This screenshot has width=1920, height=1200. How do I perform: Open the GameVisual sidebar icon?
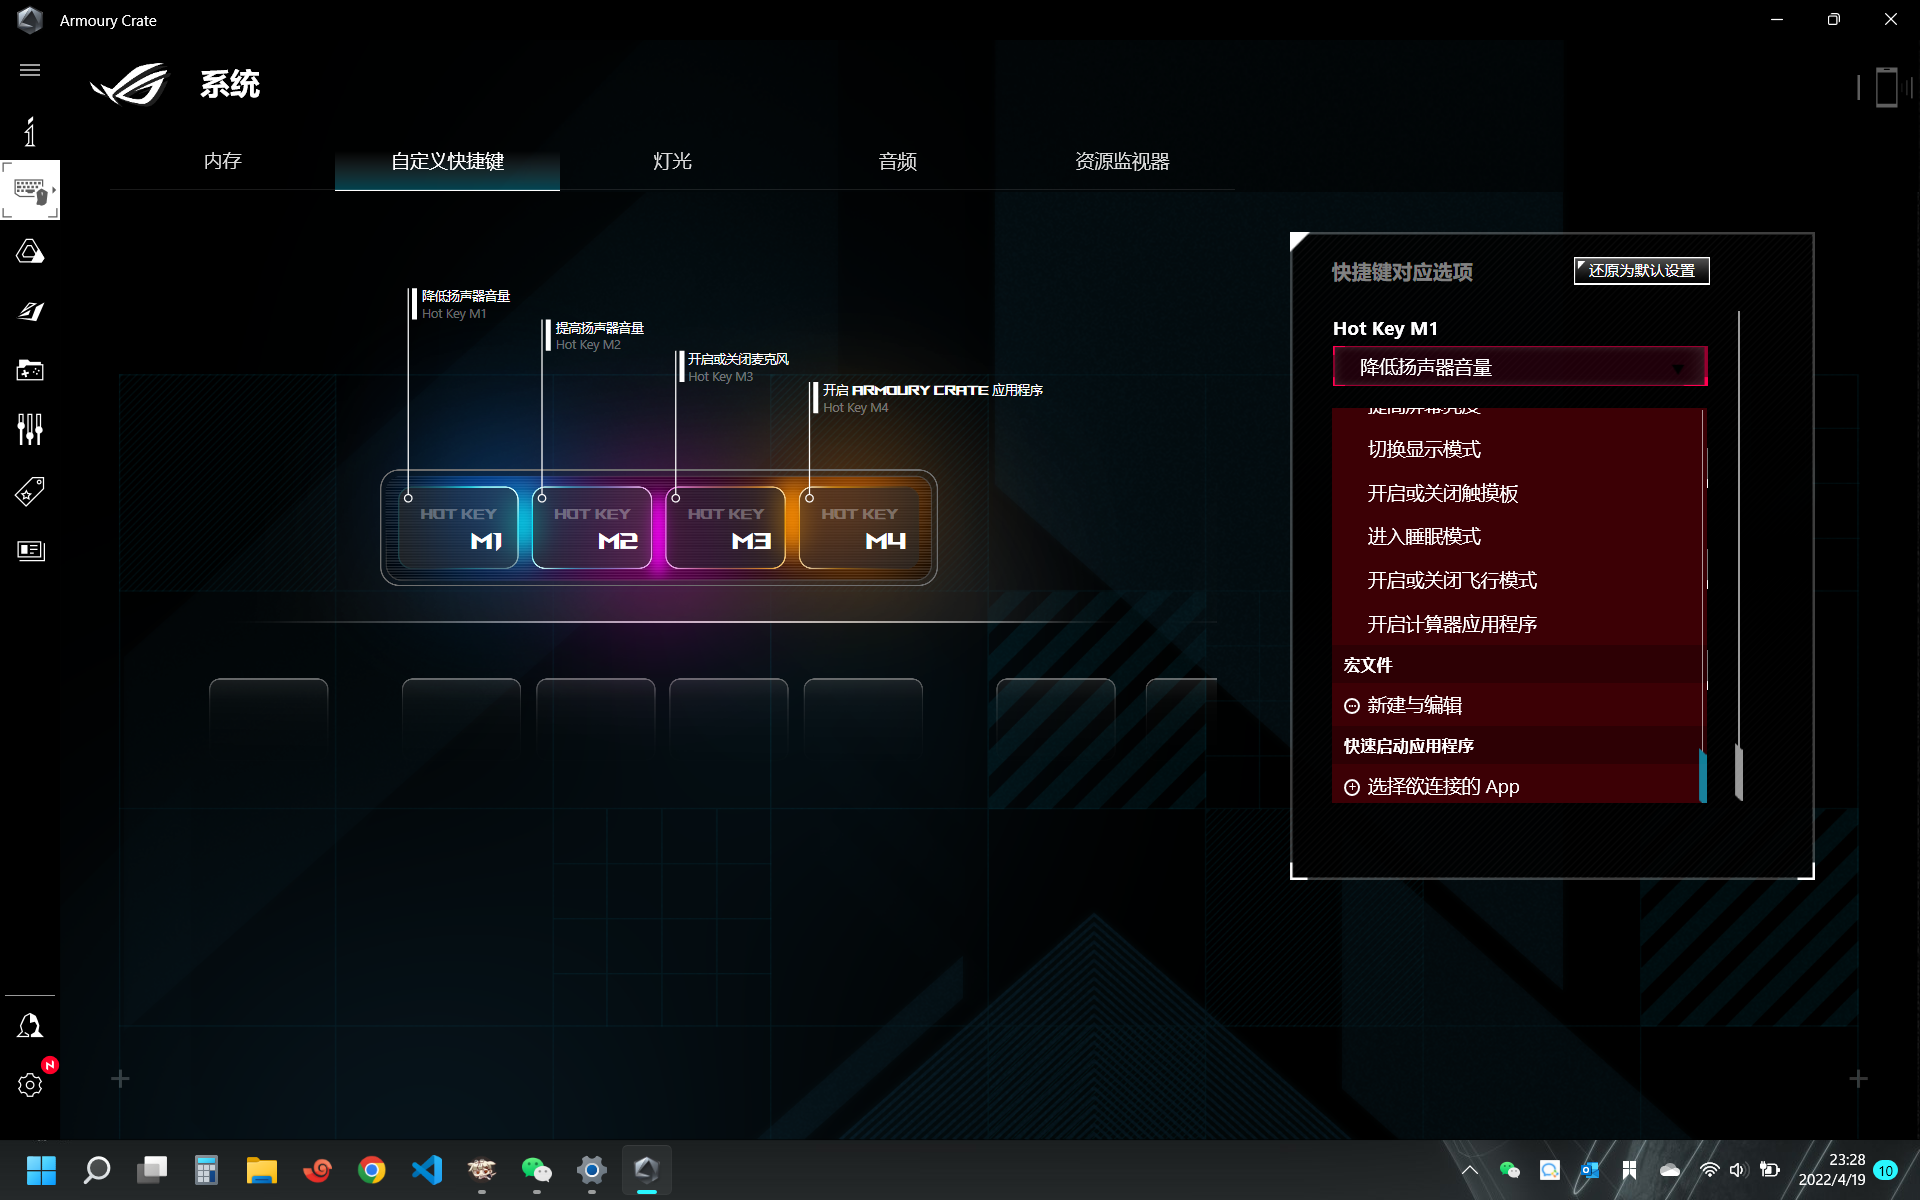pyautogui.click(x=30, y=311)
